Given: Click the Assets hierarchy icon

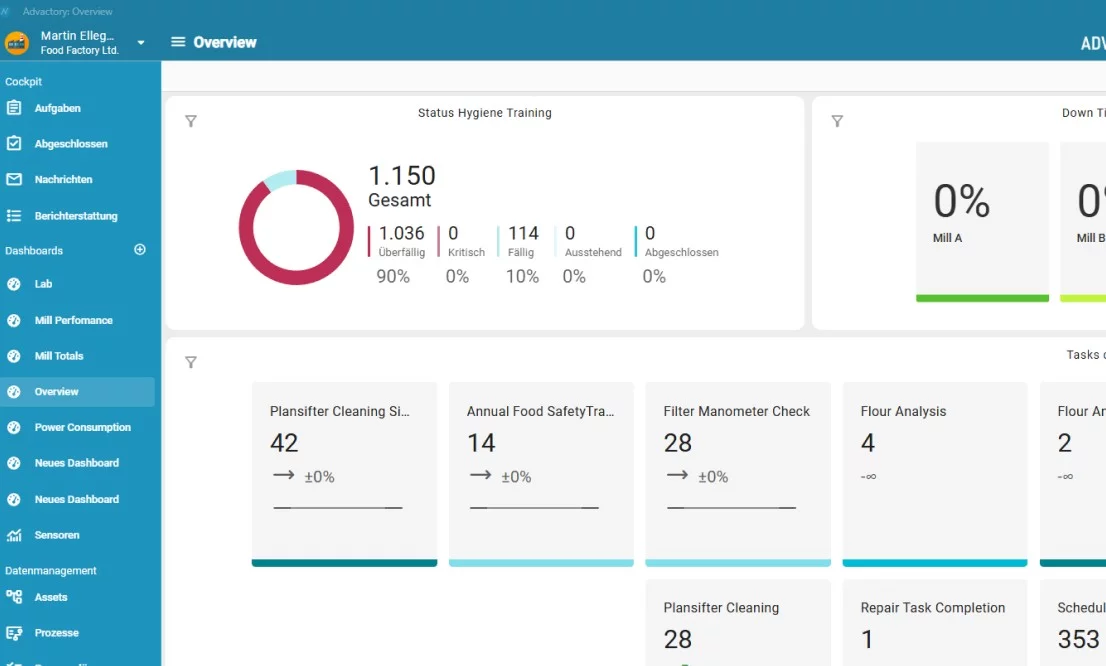Looking at the screenshot, I should click(13, 597).
